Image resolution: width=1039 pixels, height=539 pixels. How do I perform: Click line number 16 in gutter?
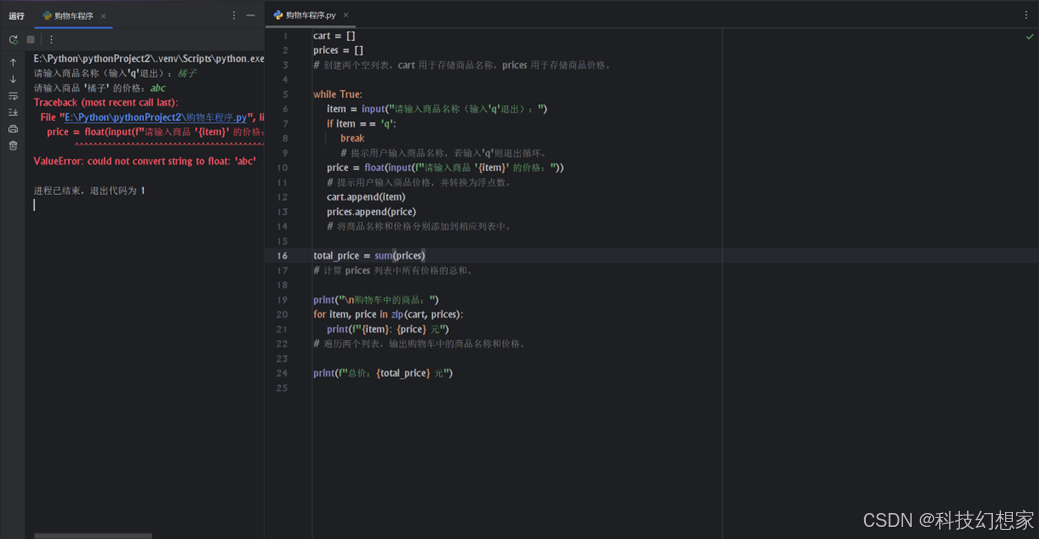[282, 256]
